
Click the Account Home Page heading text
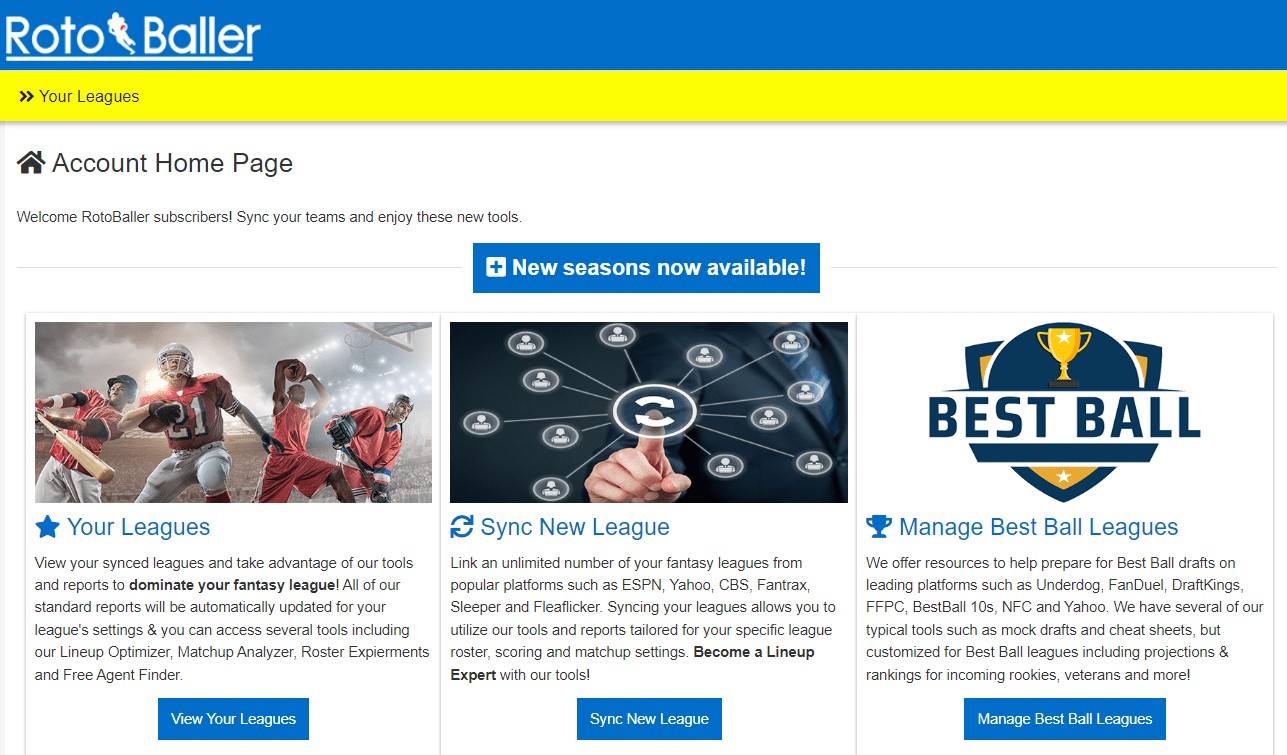point(172,163)
